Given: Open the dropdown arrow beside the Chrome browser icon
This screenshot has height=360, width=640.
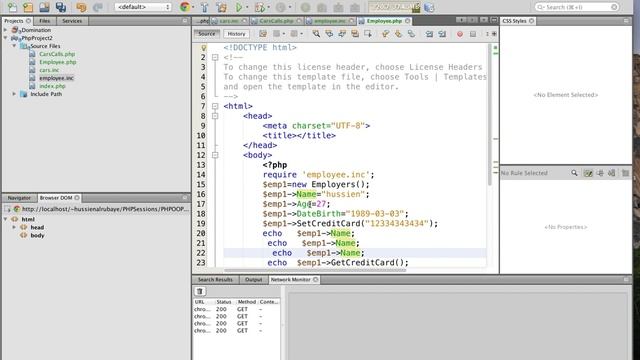Looking at the screenshot, I should click(193, 7).
